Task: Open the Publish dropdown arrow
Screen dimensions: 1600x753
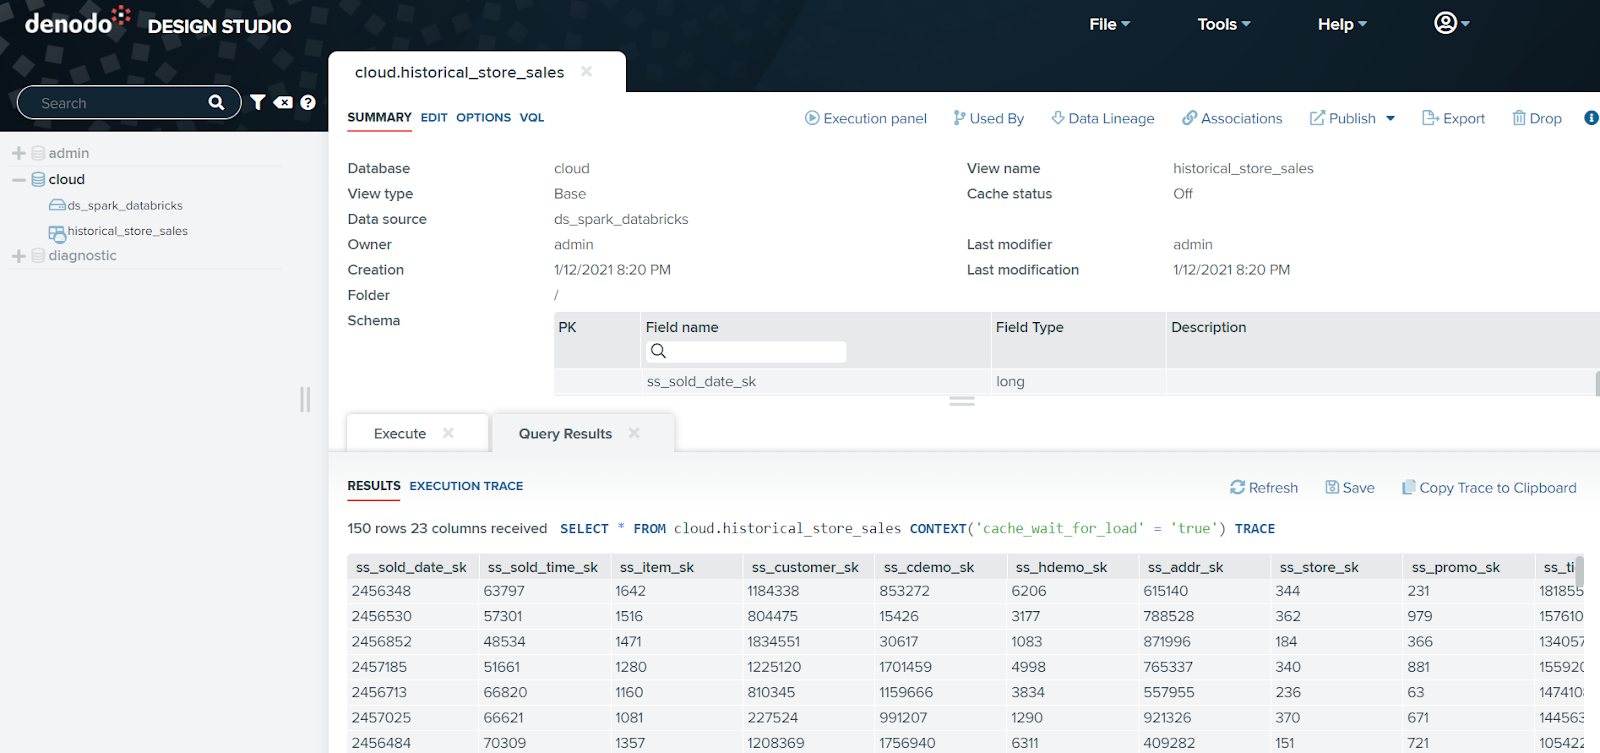Action: pyautogui.click(x=1390, y=118)
